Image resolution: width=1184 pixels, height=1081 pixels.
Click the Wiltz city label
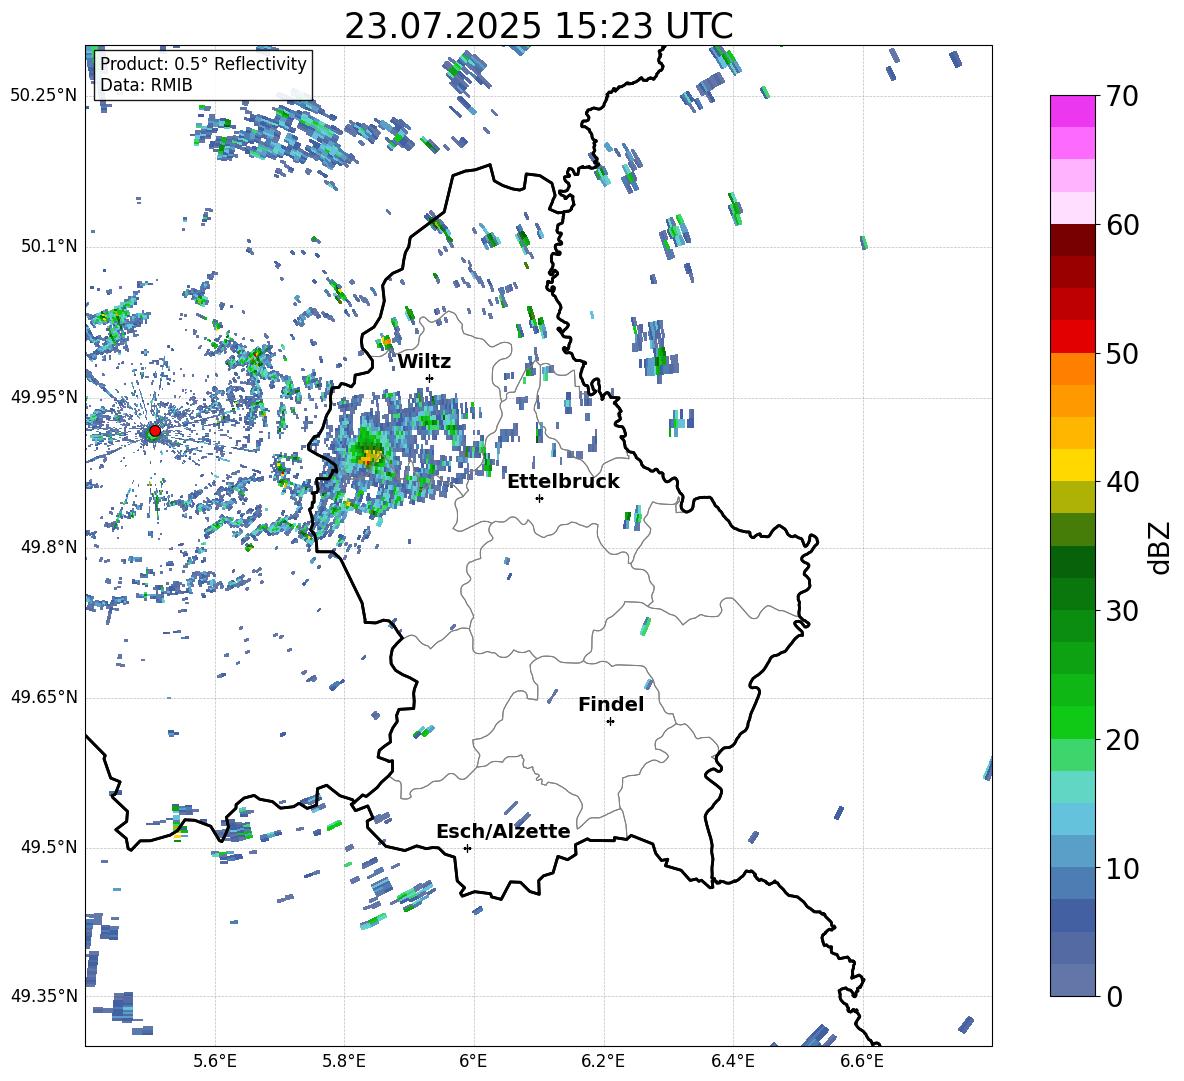[424, 362]
